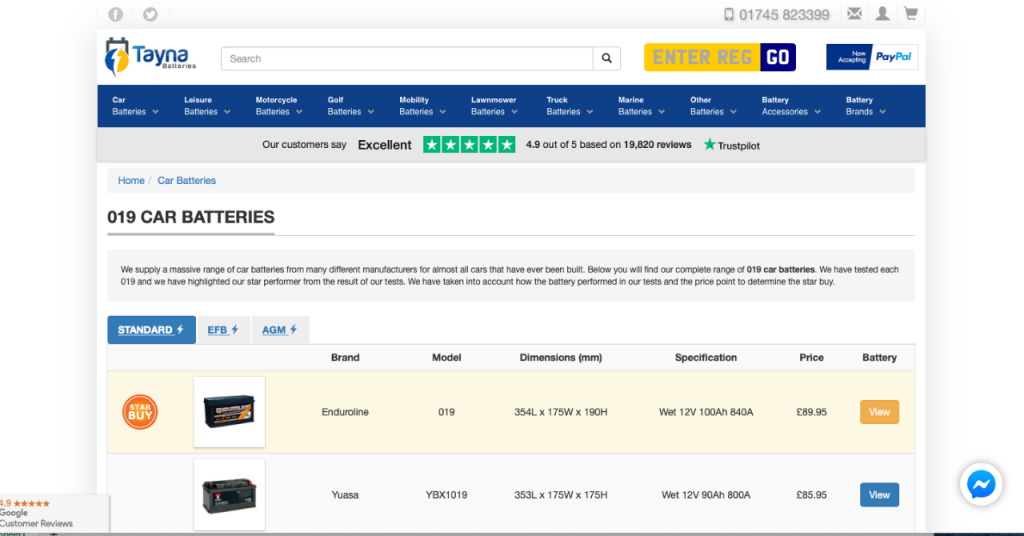Screen dimensions: 1024x536
Task: View the Yuasa YBX1019 battery
Action: (879, 495)
